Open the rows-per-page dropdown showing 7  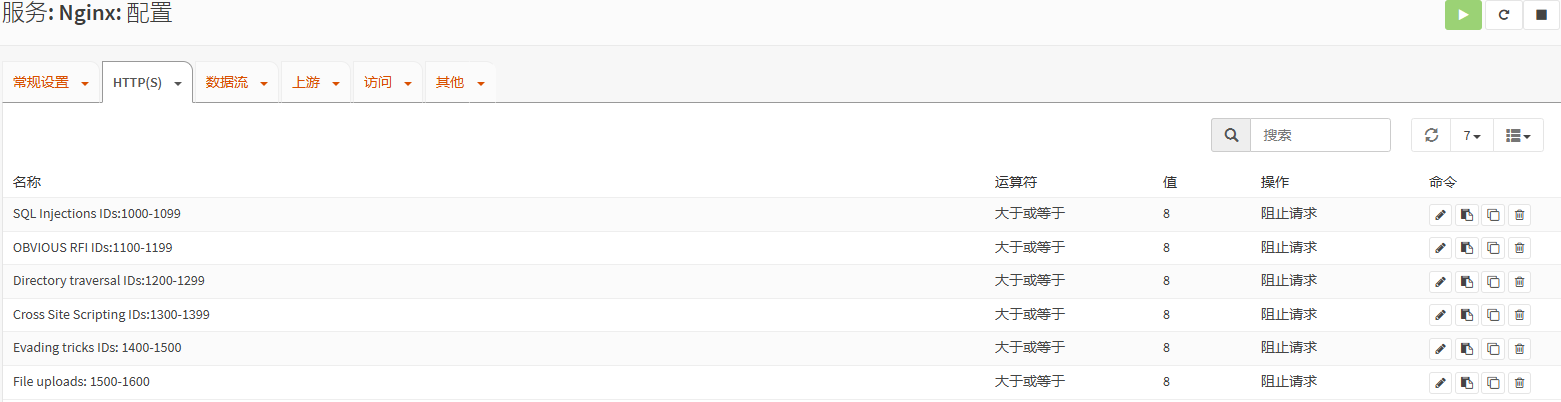coord(1472,135)
